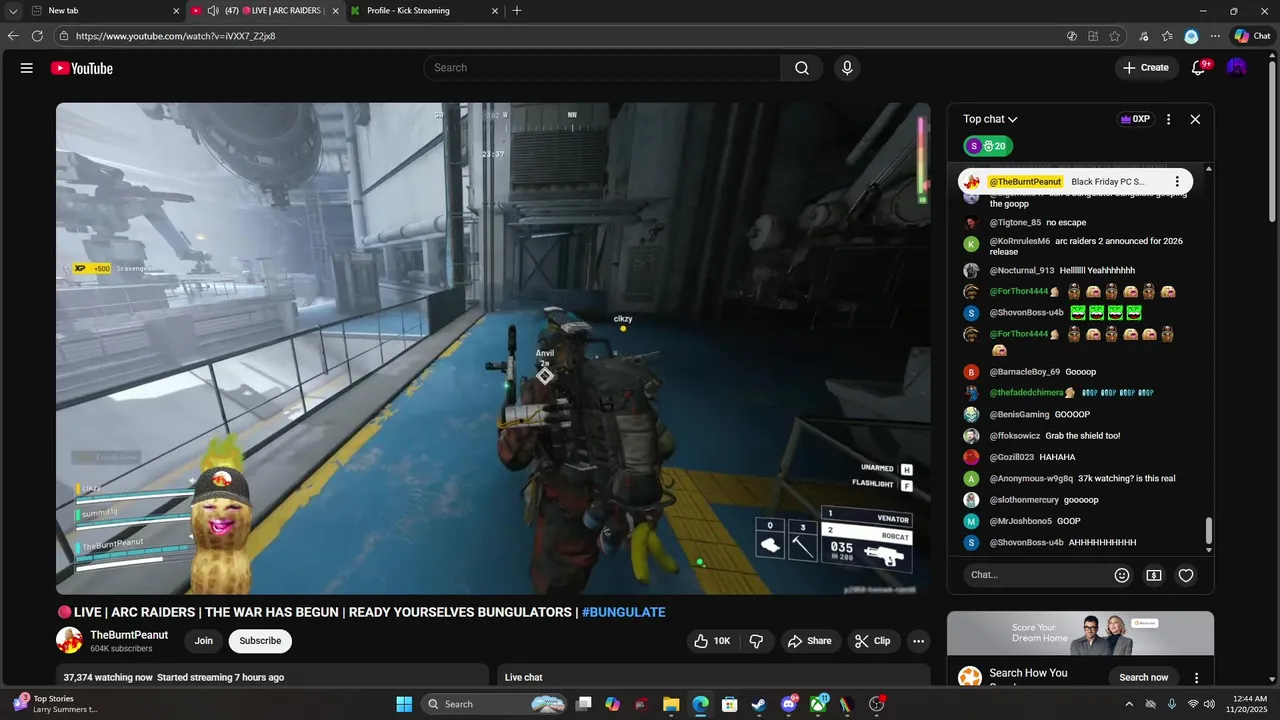Open Edge Settings and more ellipsis
Screen dimensions: 1280x720
(1215, 36)
